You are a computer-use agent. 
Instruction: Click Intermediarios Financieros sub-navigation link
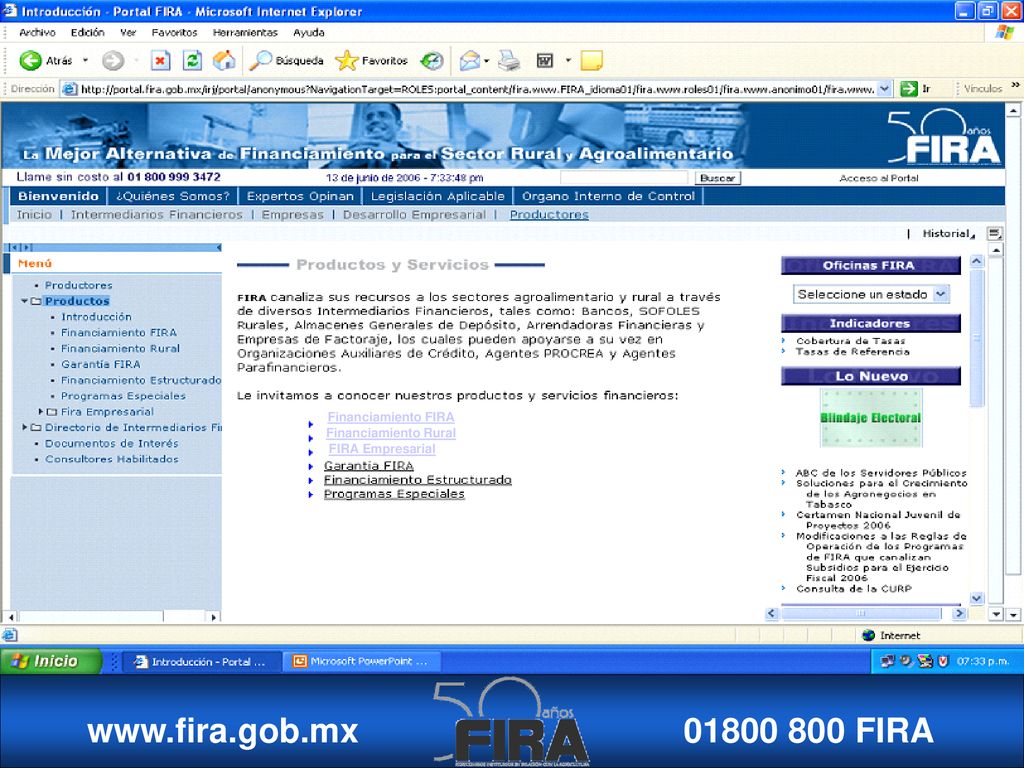[156, 214]
